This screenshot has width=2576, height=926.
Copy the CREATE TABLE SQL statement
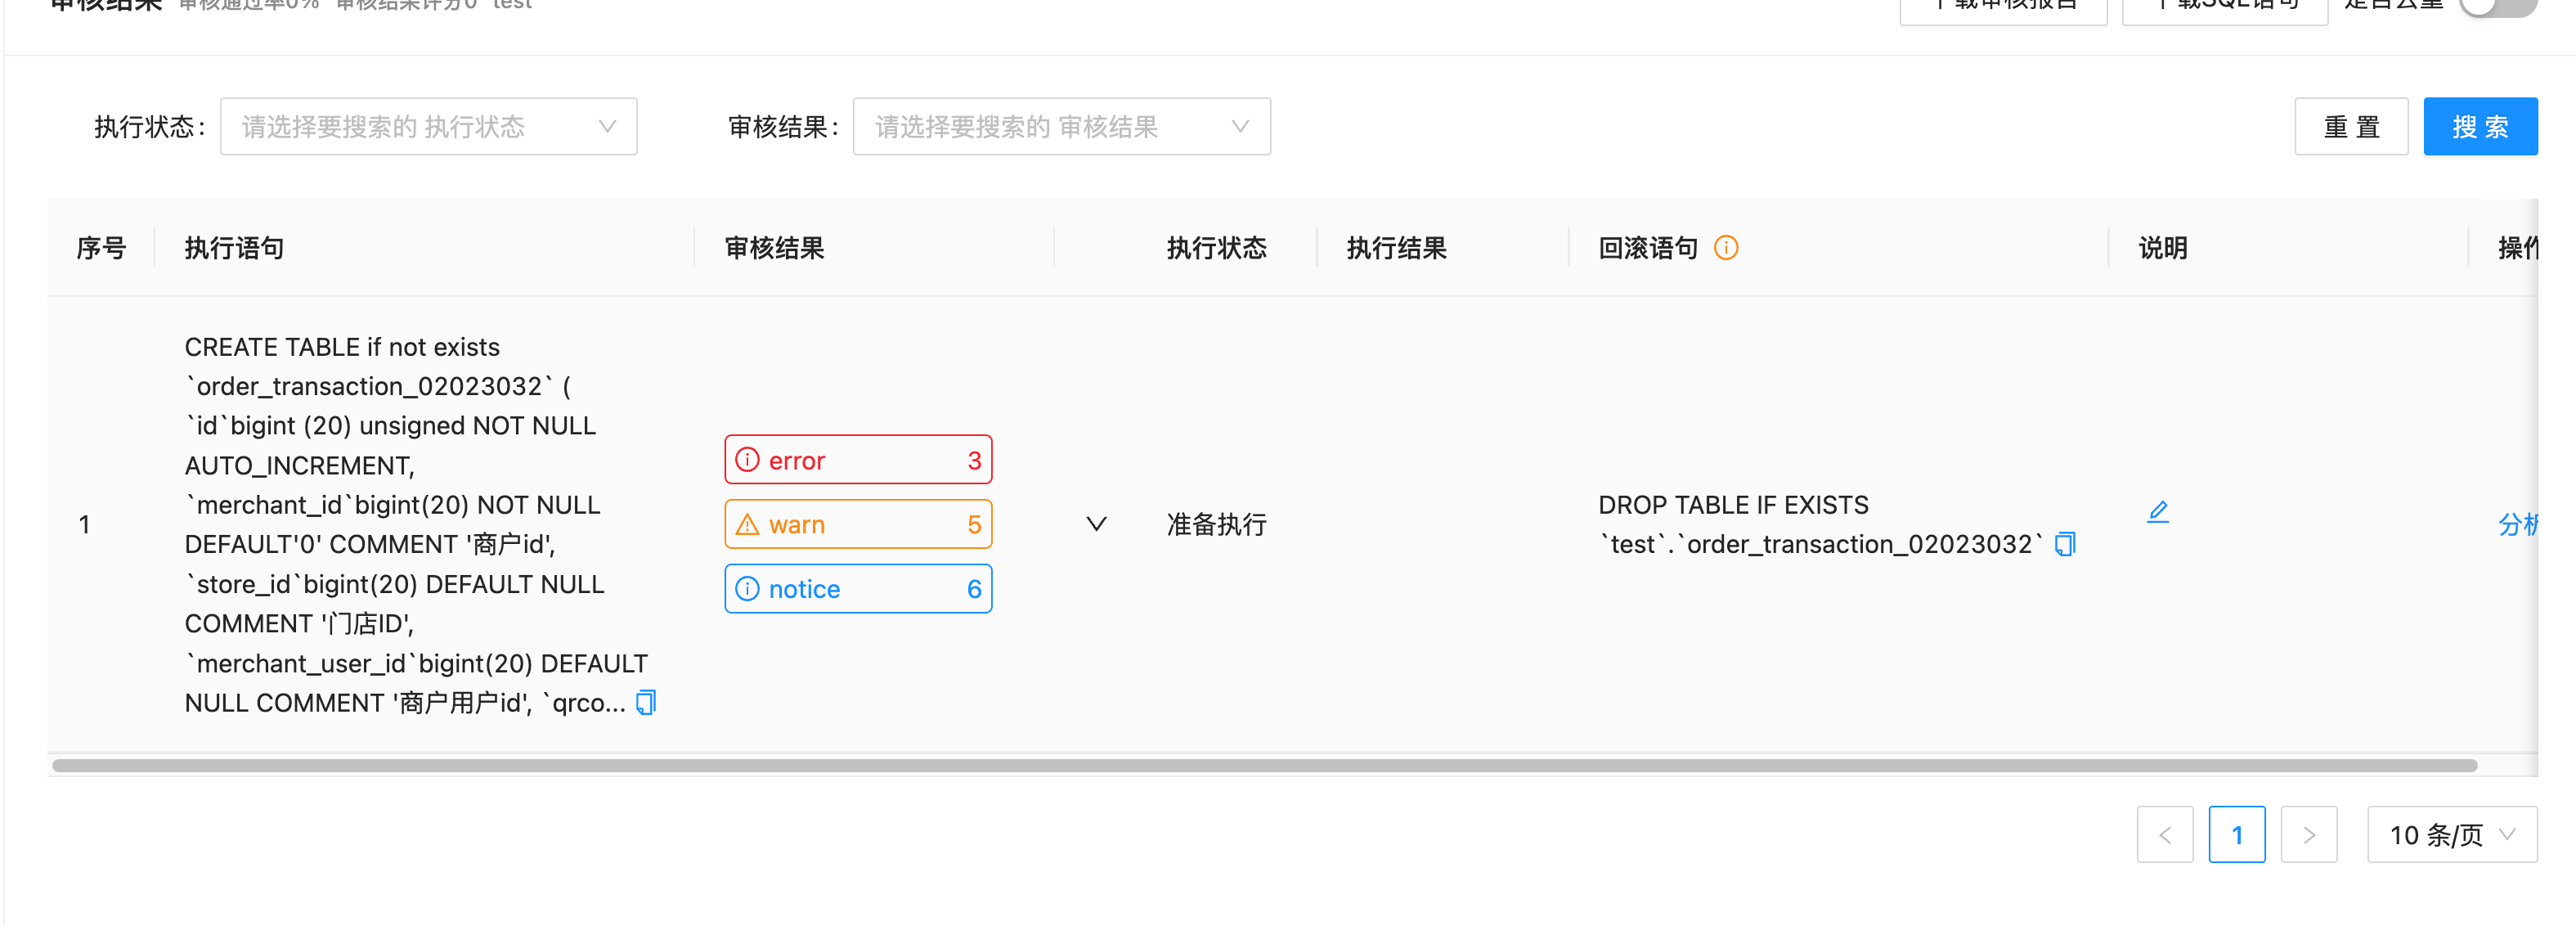(645, 702)
